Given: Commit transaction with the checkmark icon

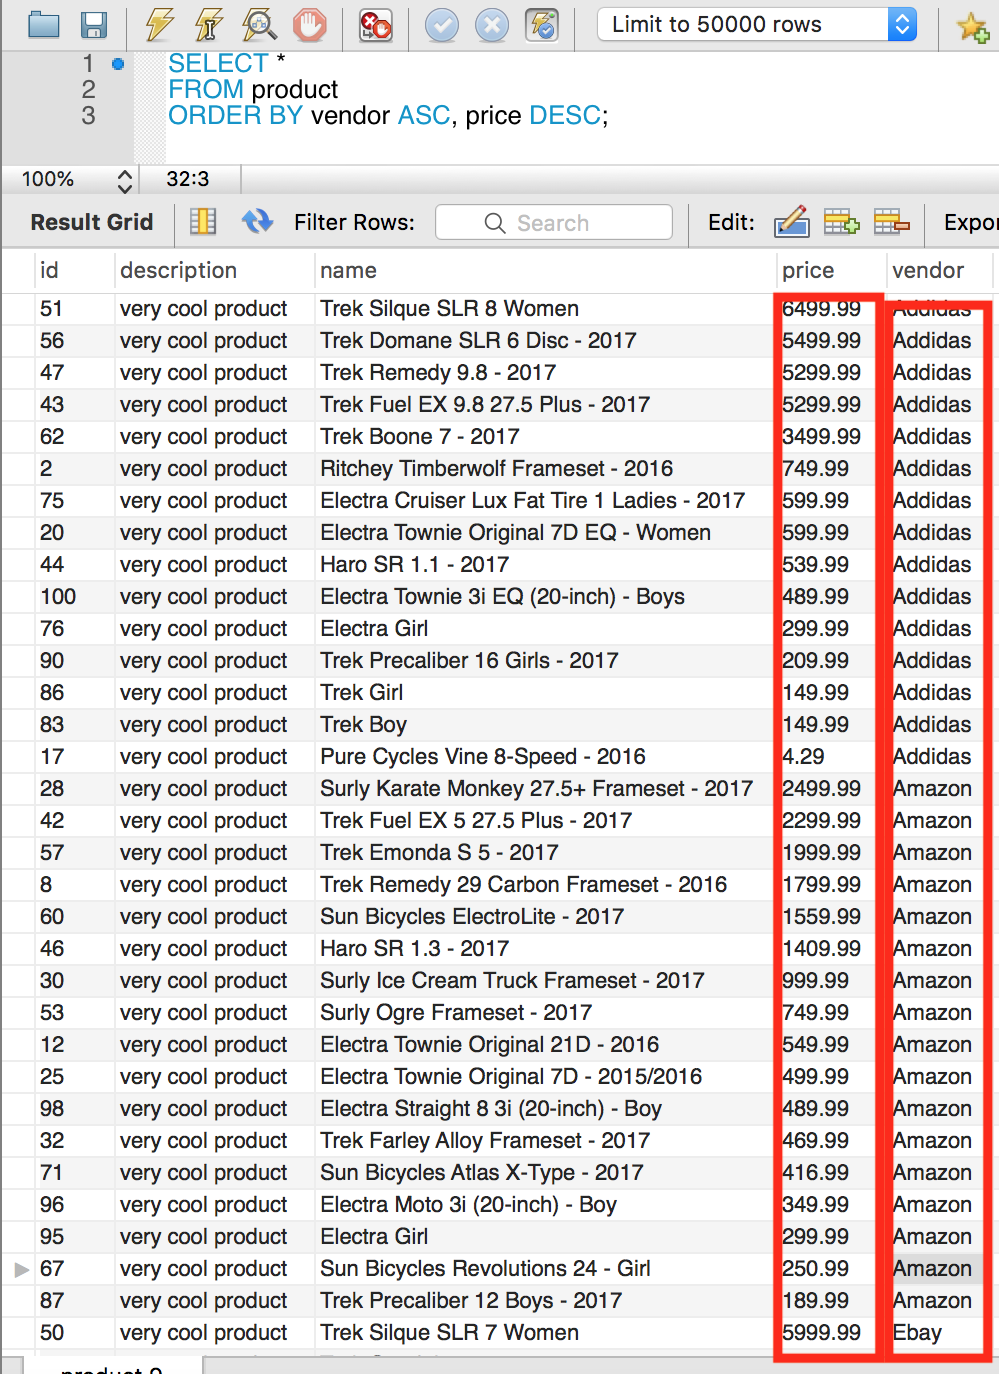Looking at the screenshot, I should (x=441, y=24).
